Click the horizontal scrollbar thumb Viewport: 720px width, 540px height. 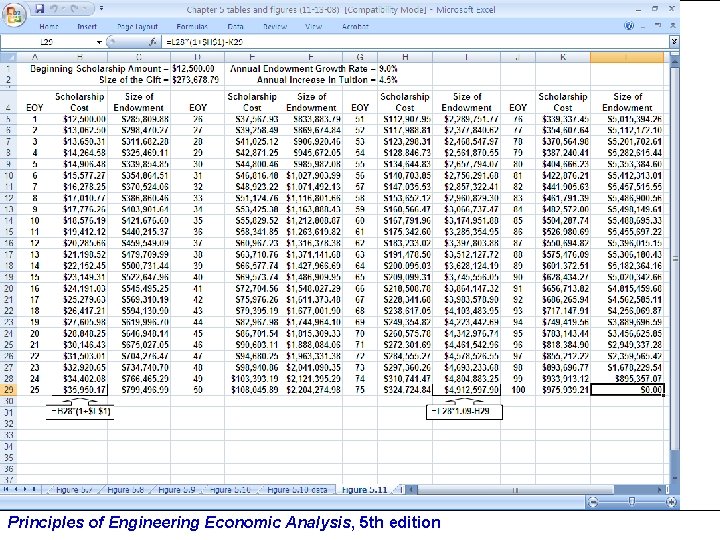pos(514,490)
